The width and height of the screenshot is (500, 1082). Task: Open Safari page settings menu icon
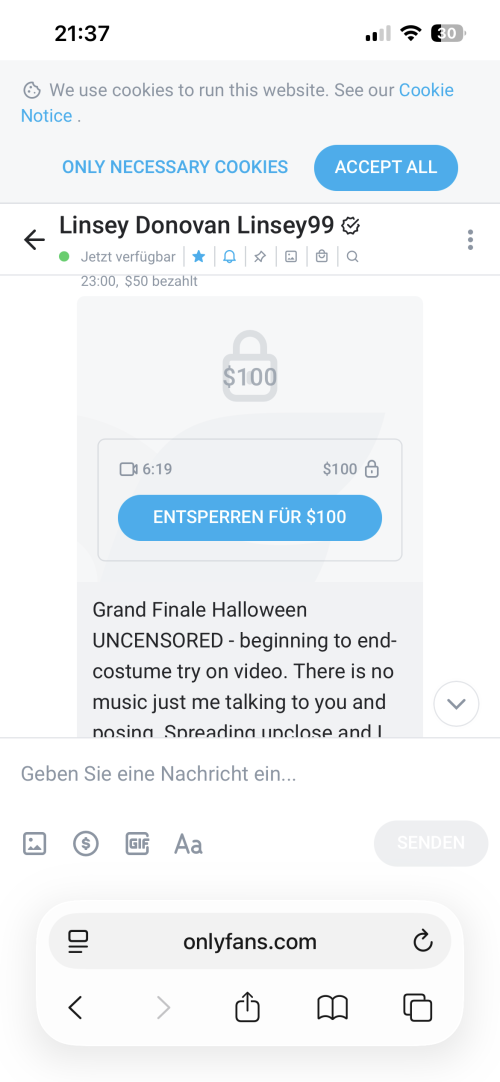79,942
